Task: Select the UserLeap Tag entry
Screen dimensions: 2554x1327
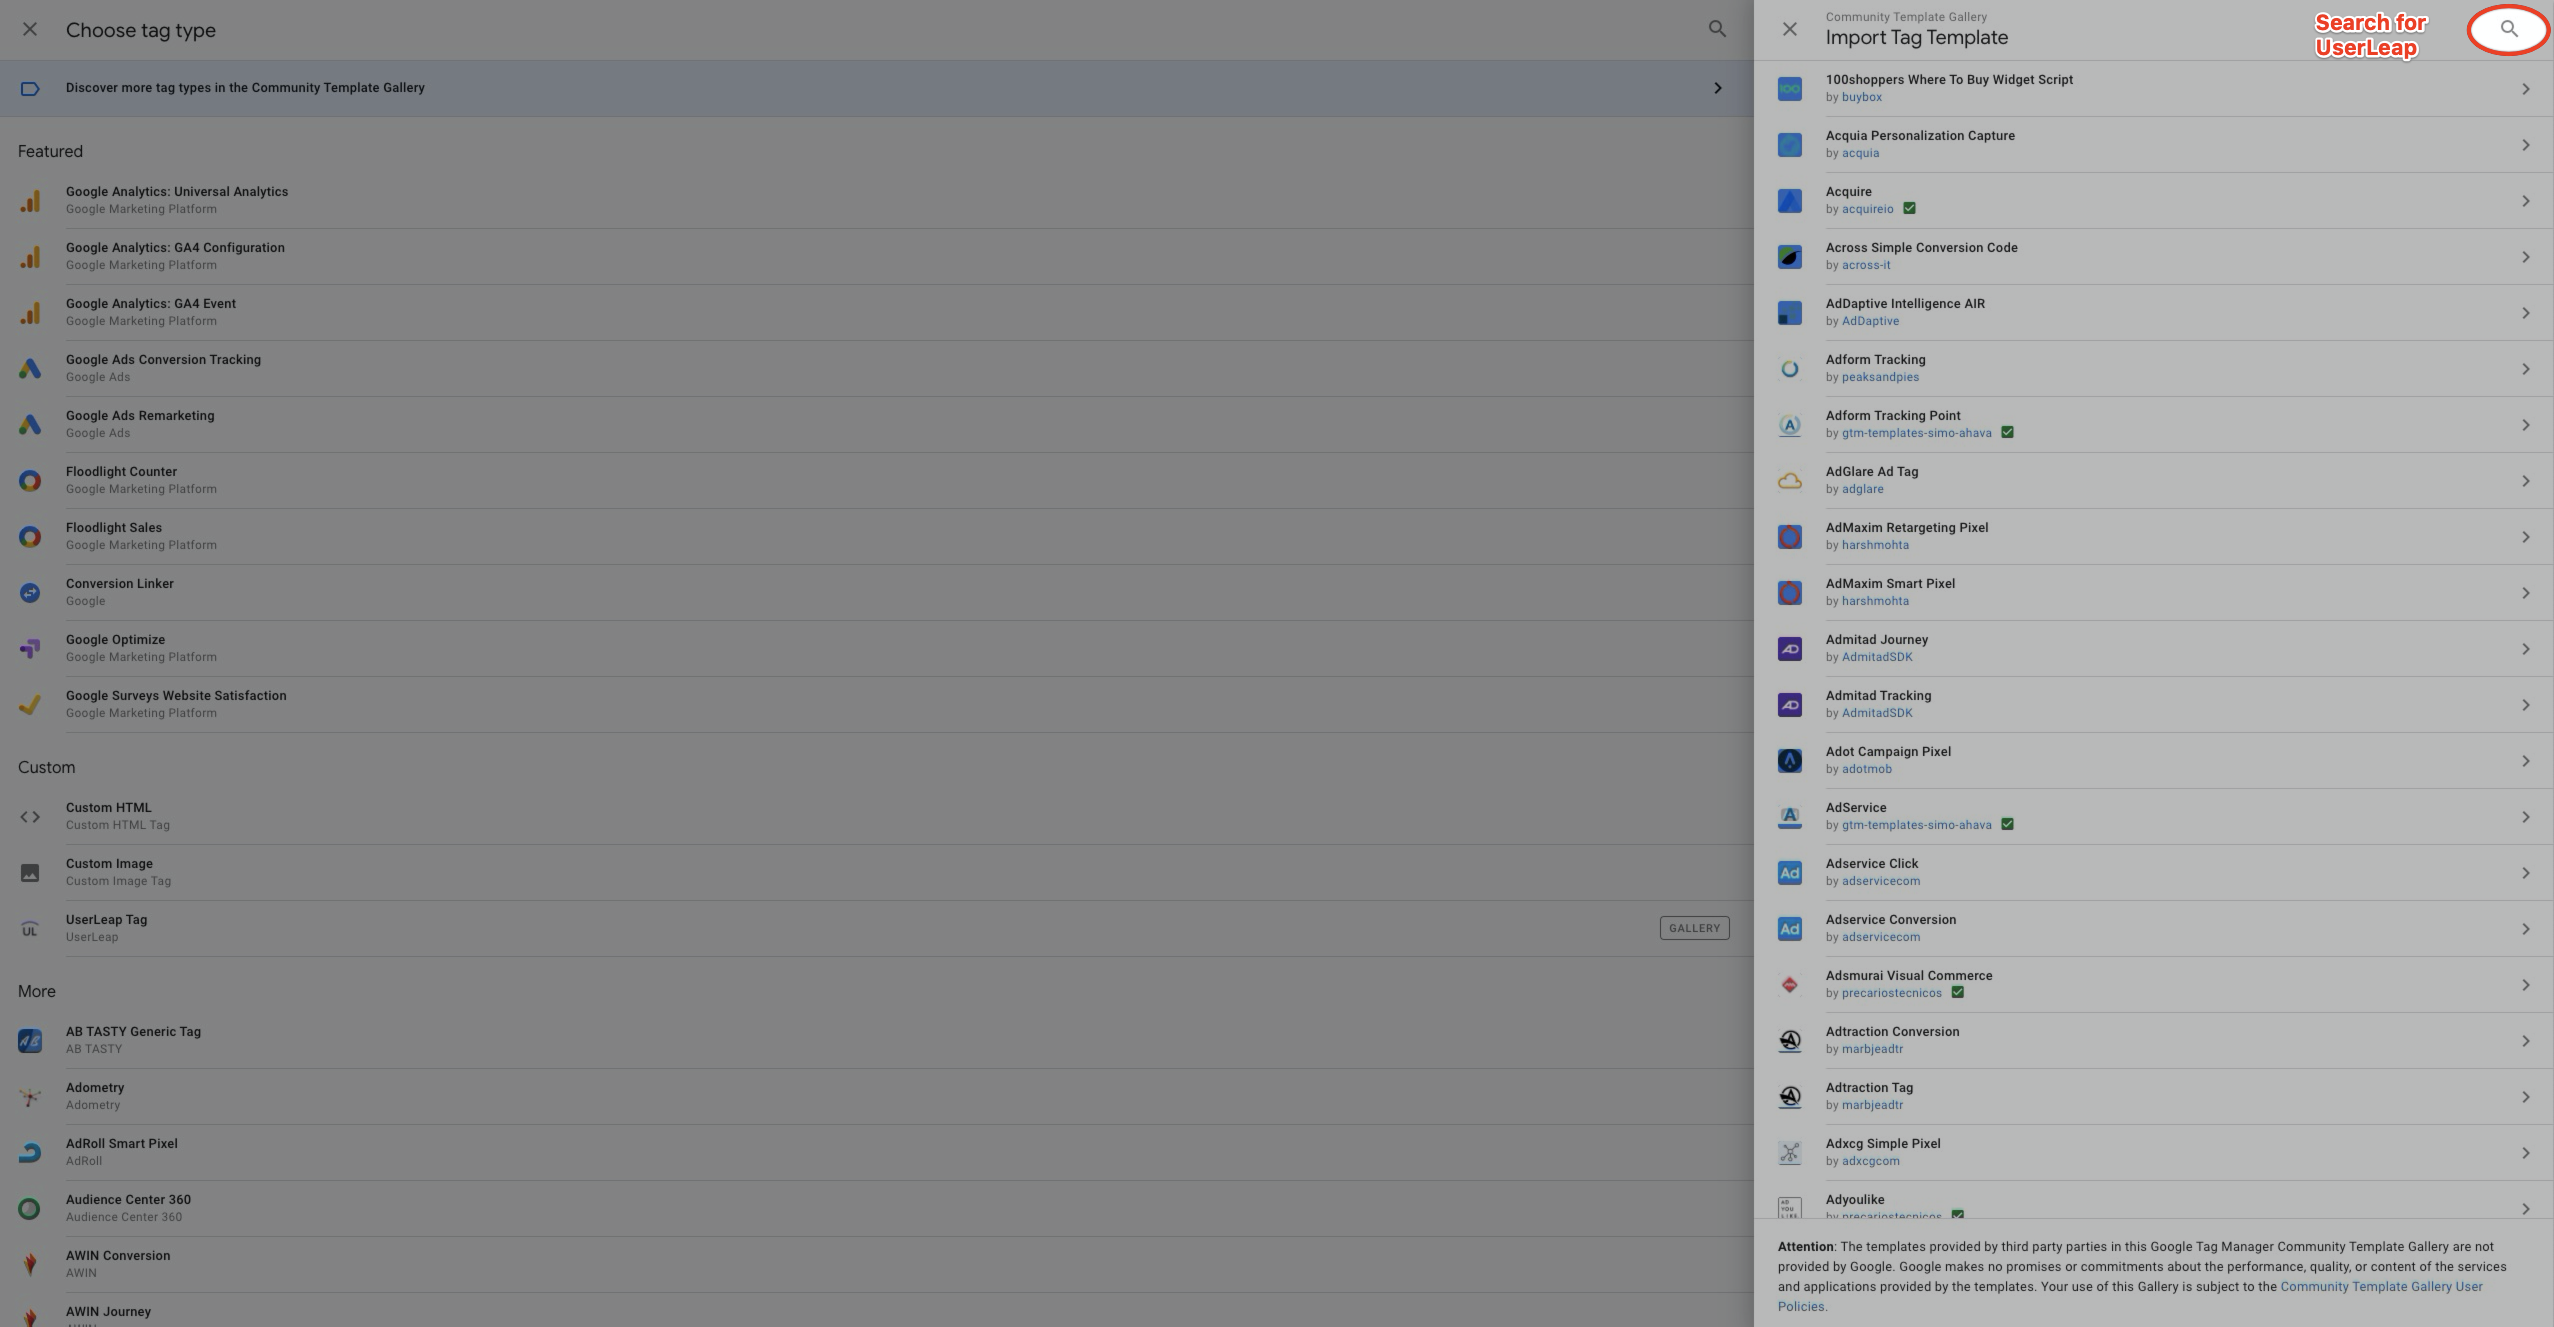Action: point(877,929)
